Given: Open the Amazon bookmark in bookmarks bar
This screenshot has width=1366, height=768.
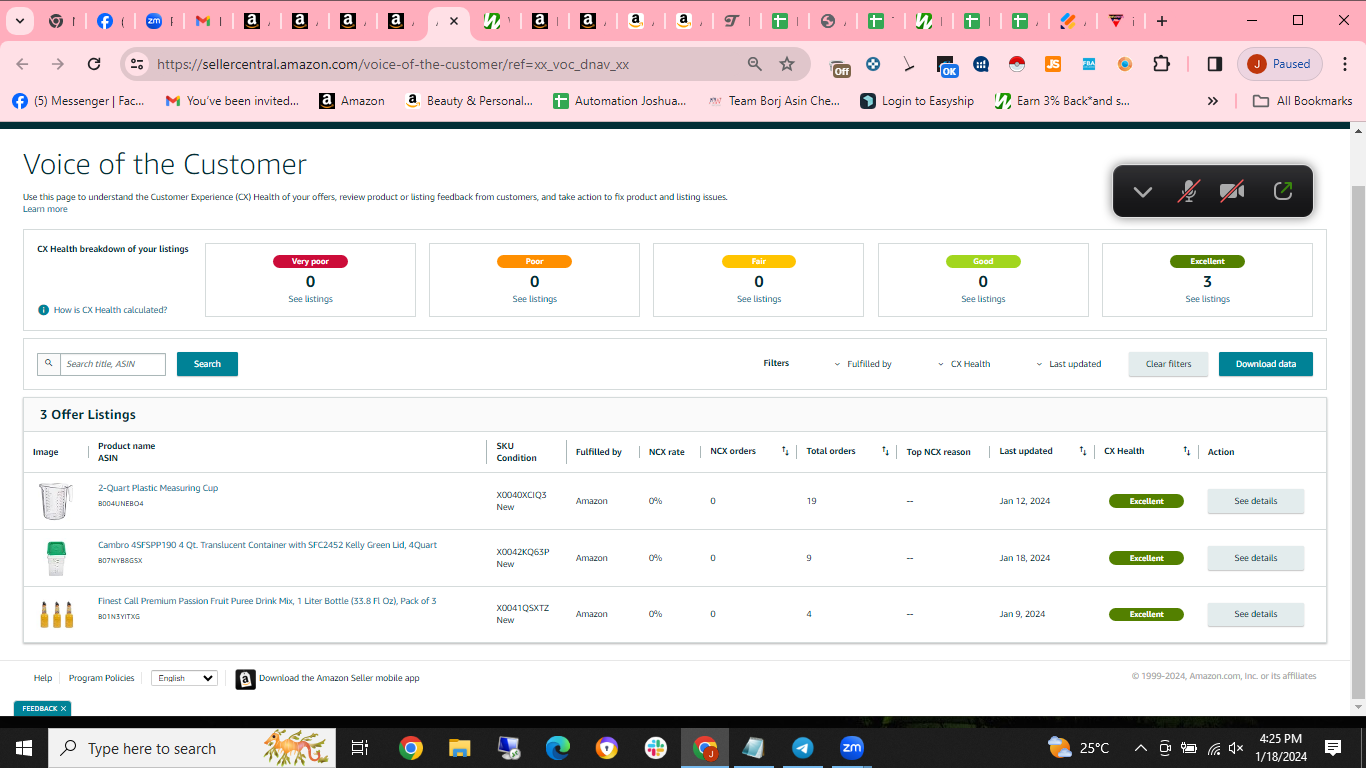Looking at the screenshot, I should (x=352, y=101).
